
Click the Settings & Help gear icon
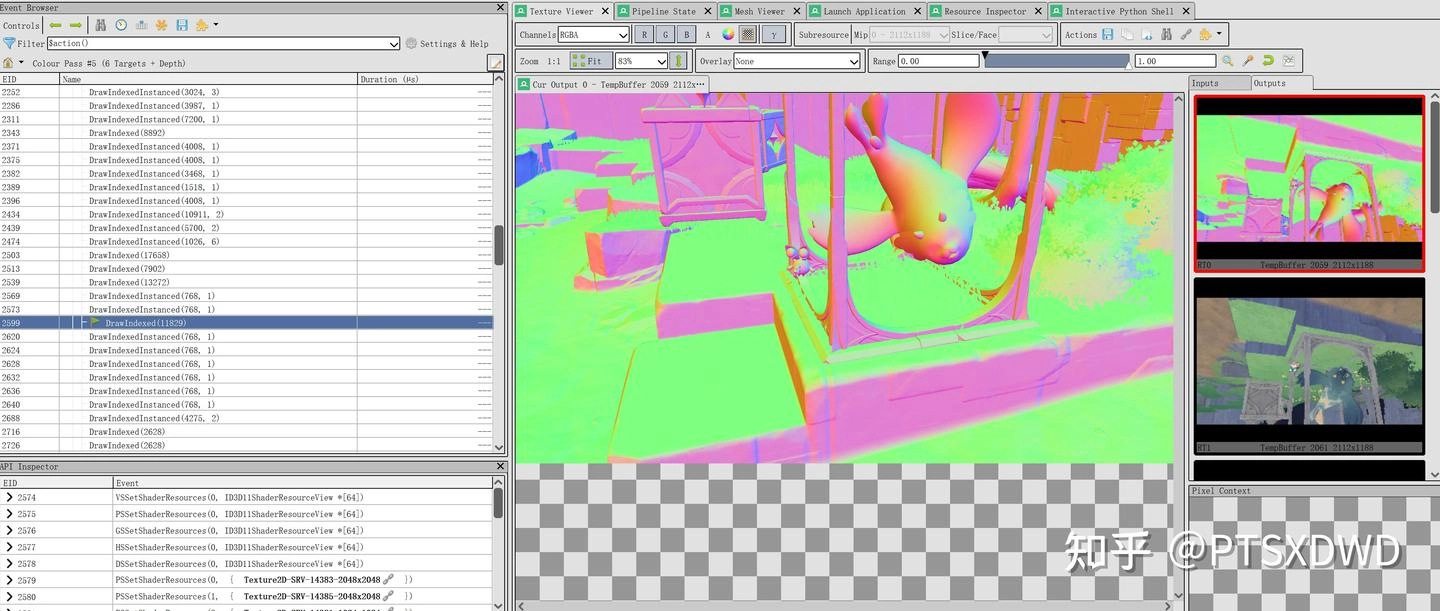pos(411,44)
